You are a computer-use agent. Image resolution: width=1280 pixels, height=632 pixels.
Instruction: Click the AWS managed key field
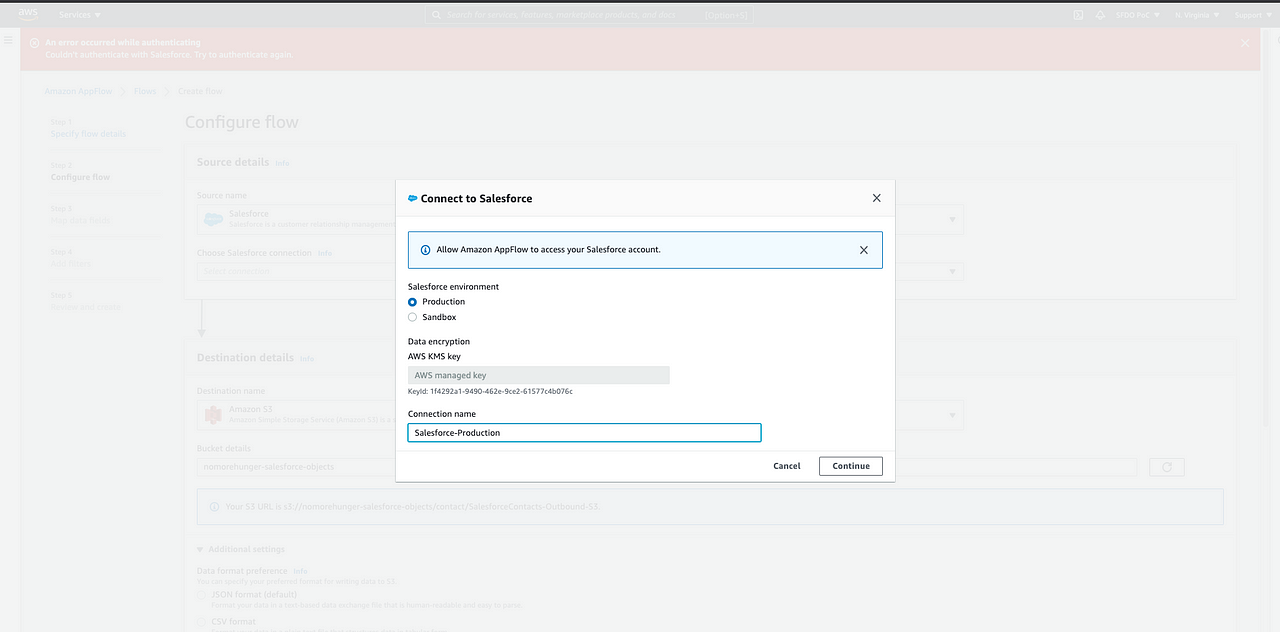(x=539, y=375)
